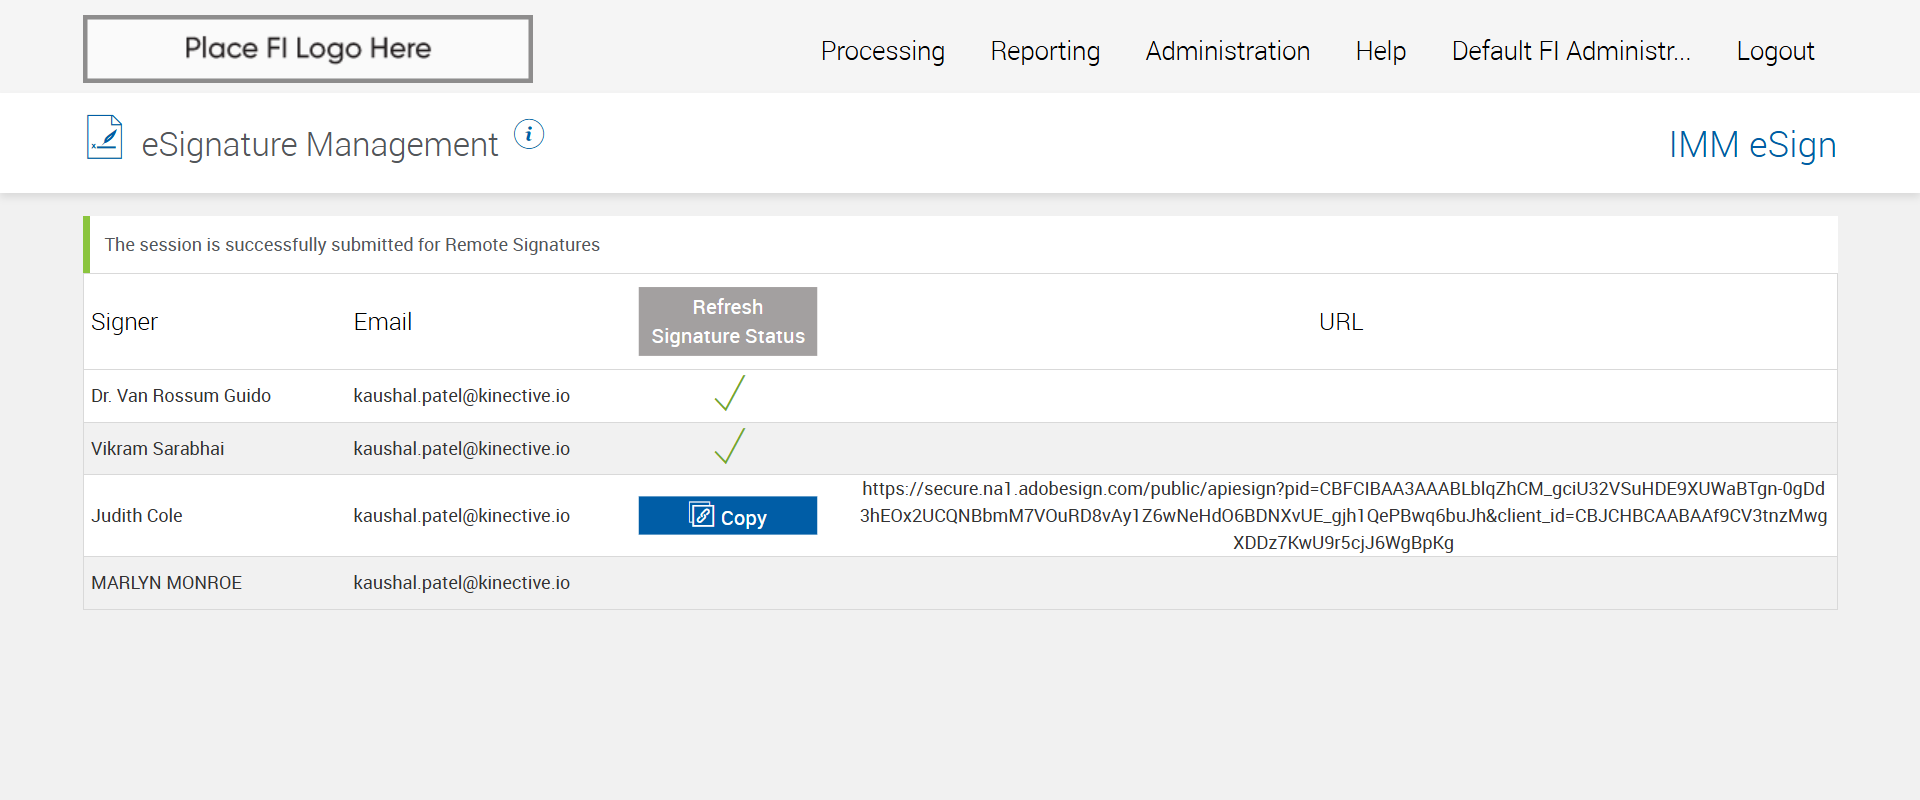Viewport: 1920px width, 800px height.
Task: Open the Help menu
Action: pyautogui.click(x=1380, y=51)
